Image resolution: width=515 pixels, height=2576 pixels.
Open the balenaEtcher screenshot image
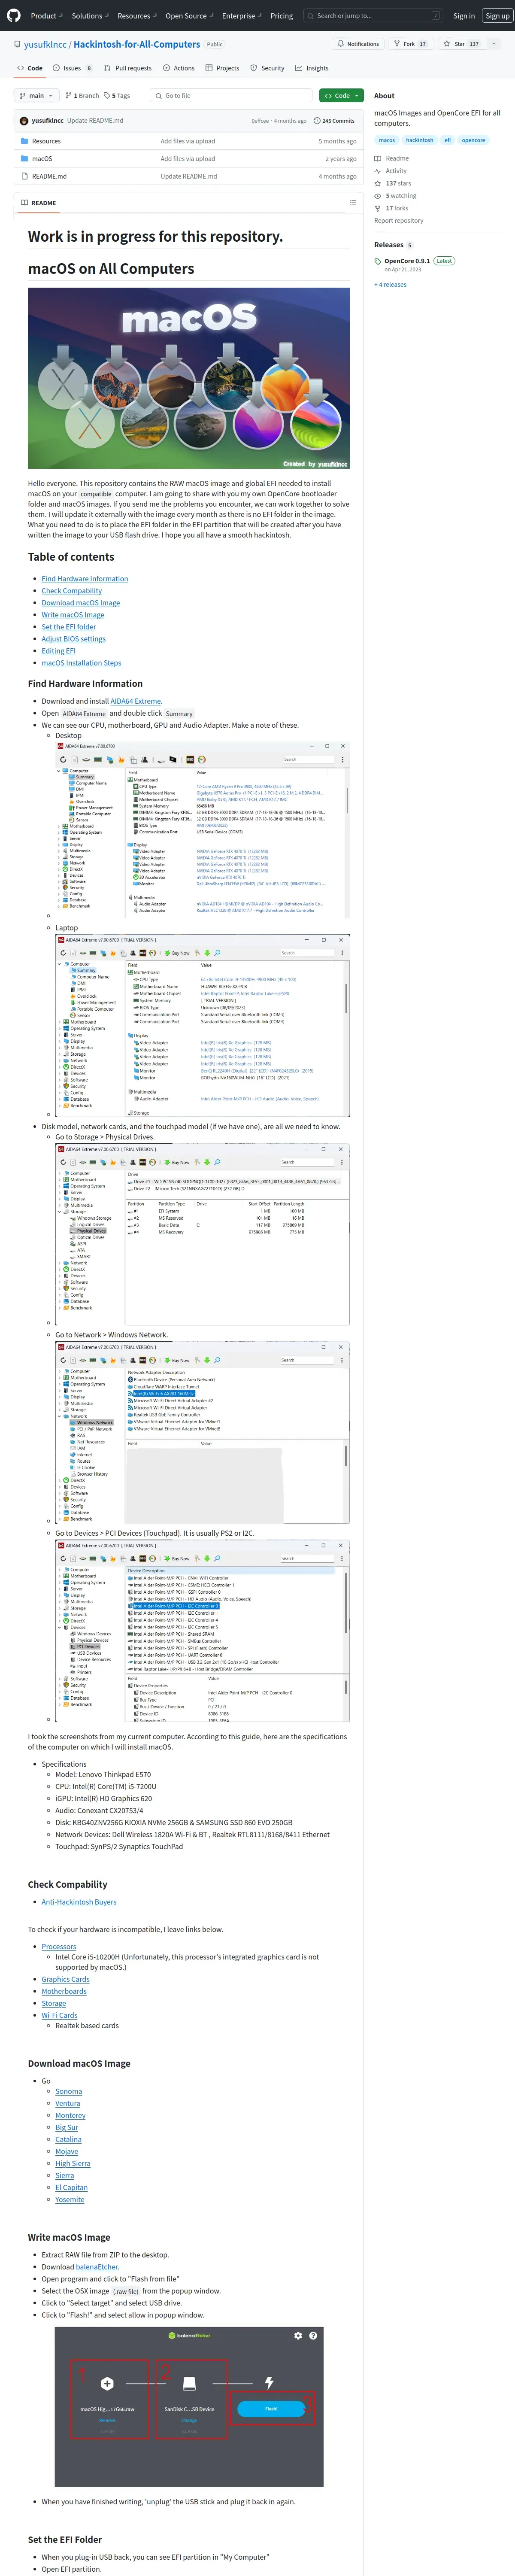coord(189,2406)
